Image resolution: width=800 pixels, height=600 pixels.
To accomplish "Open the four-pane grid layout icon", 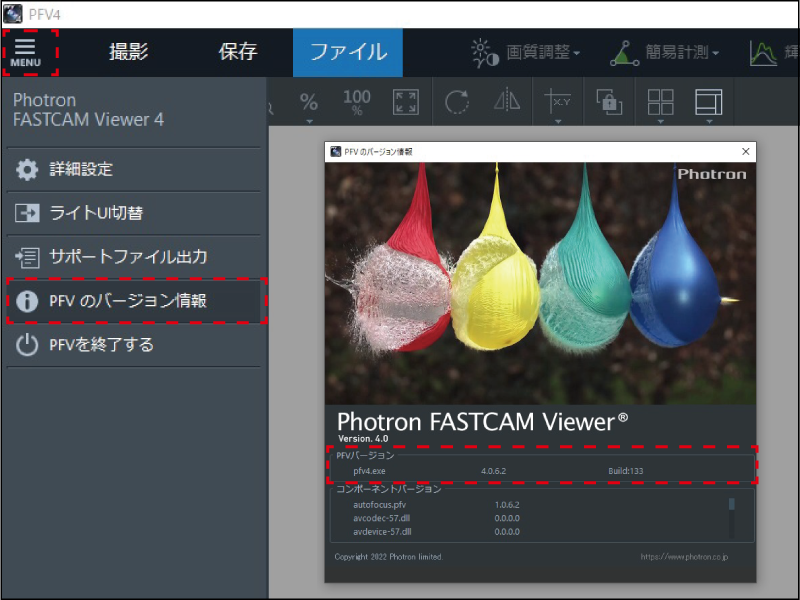I will (660, 102).
